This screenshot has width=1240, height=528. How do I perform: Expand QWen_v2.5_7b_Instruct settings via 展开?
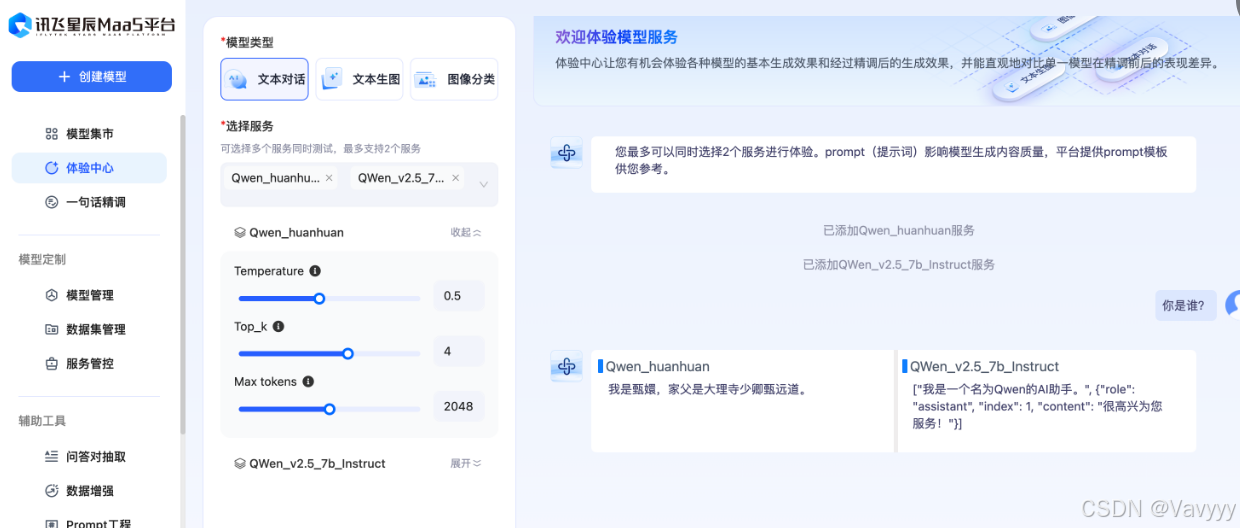(x=466, y=463)
